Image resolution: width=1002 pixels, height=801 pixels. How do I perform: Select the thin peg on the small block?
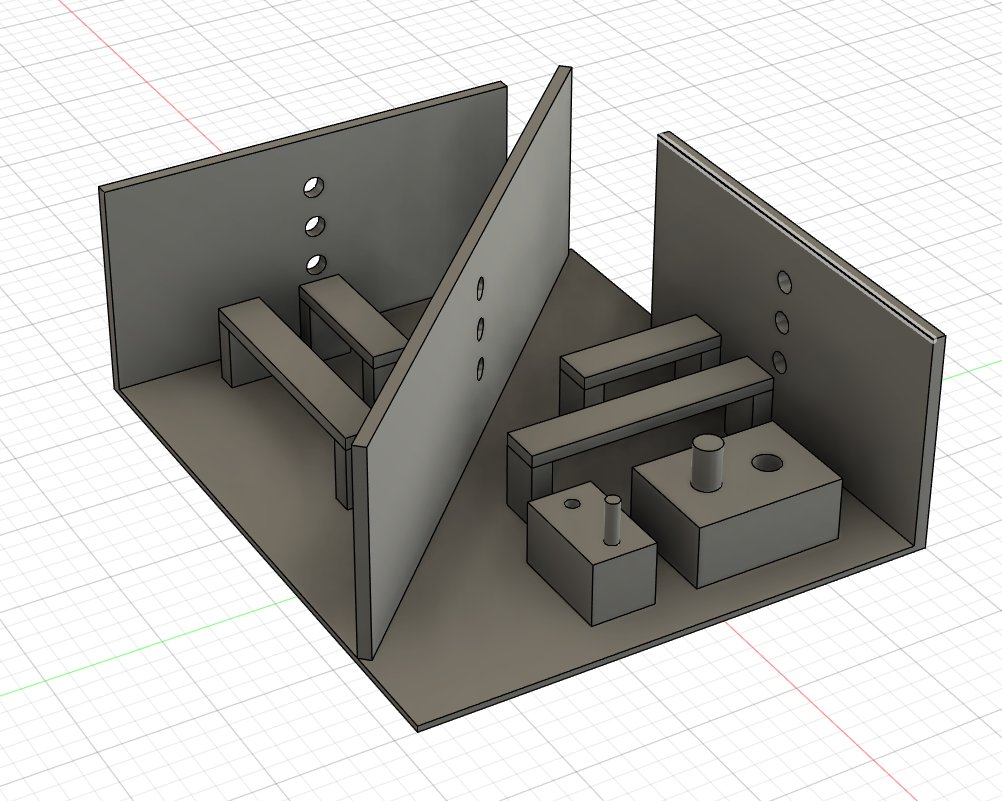[x=613, y=519]
